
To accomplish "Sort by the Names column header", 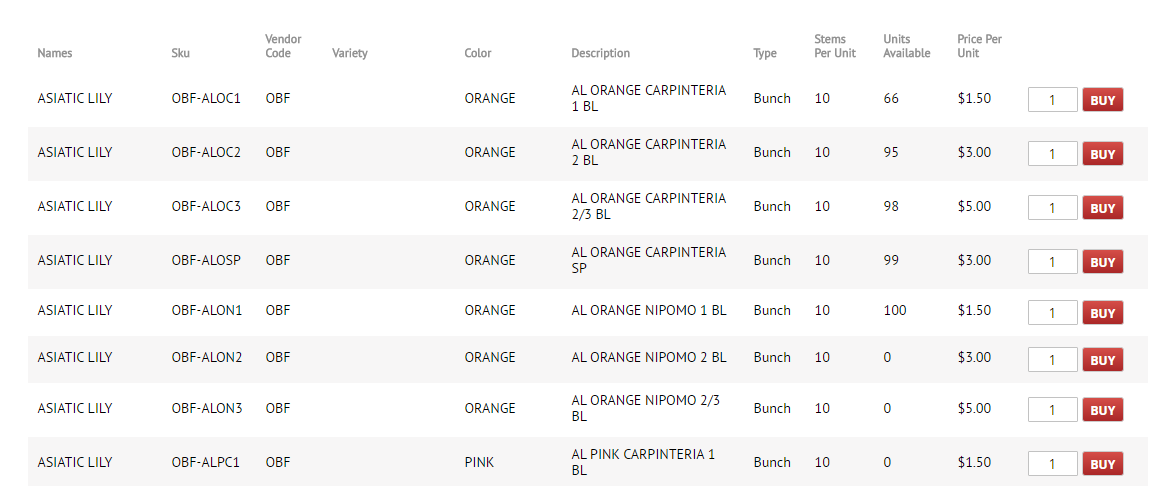I will tap(55, 53).
